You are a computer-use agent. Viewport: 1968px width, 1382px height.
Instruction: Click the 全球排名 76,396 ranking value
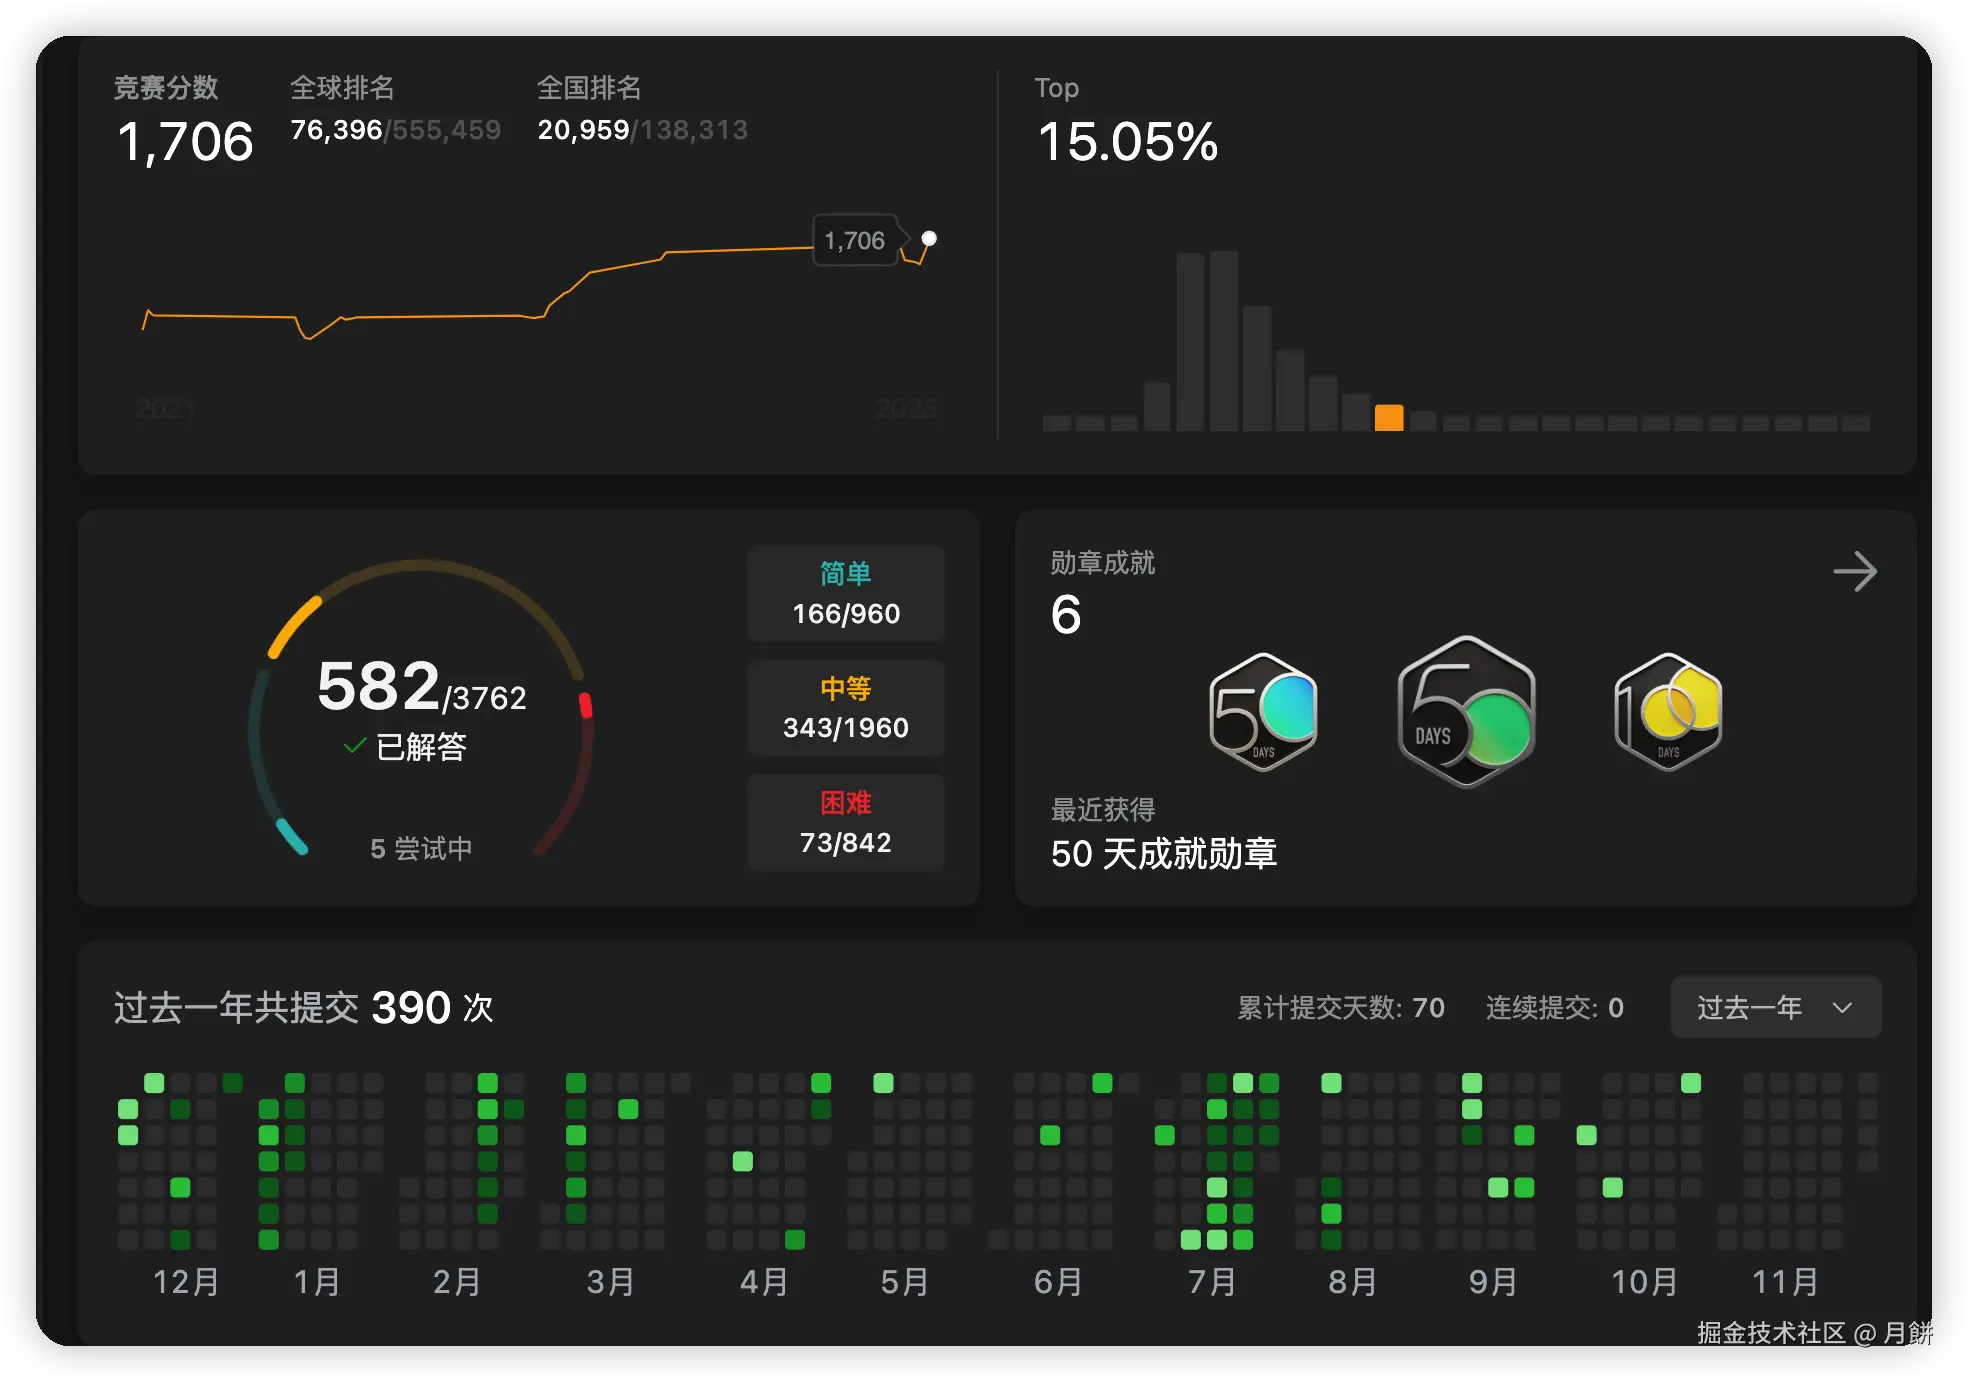pyautogui.click(x=336, y=130)
